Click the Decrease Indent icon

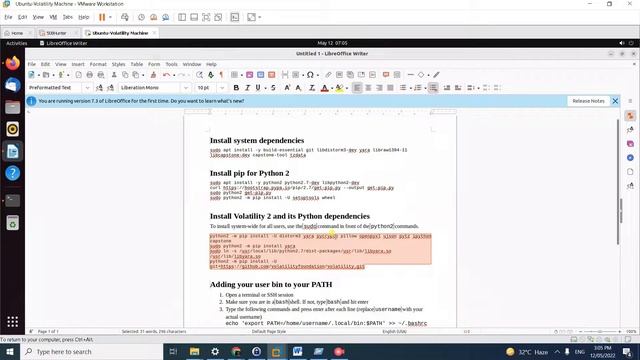click(458, 88)
